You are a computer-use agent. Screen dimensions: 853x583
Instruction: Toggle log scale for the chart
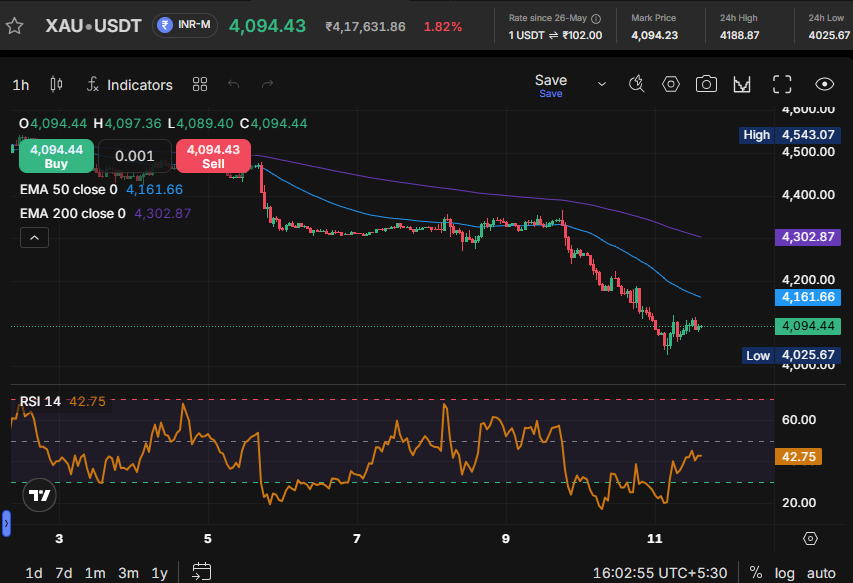coord(784,573)
